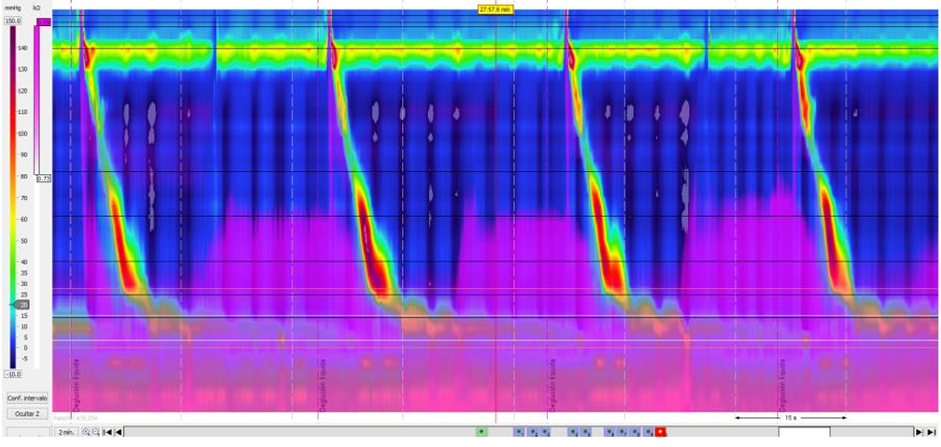The width and height of the screenshot is (941, 447).
Task: Select the last blue swallow marker before red
Action: [647, 432]
